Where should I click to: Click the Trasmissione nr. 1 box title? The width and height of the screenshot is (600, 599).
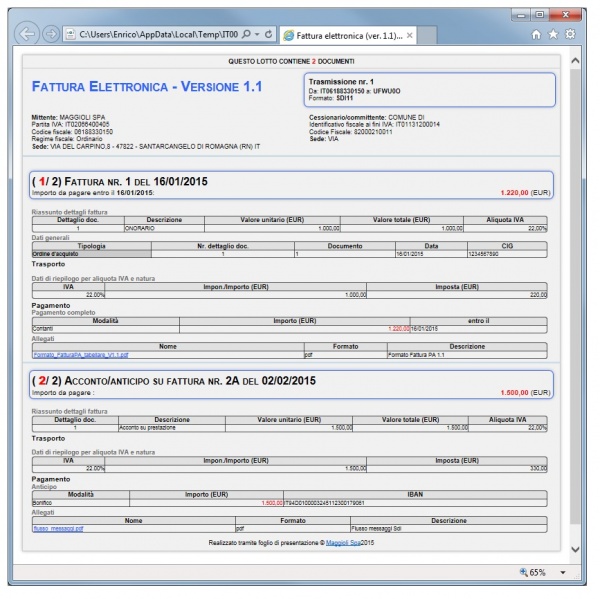(341, 82)
